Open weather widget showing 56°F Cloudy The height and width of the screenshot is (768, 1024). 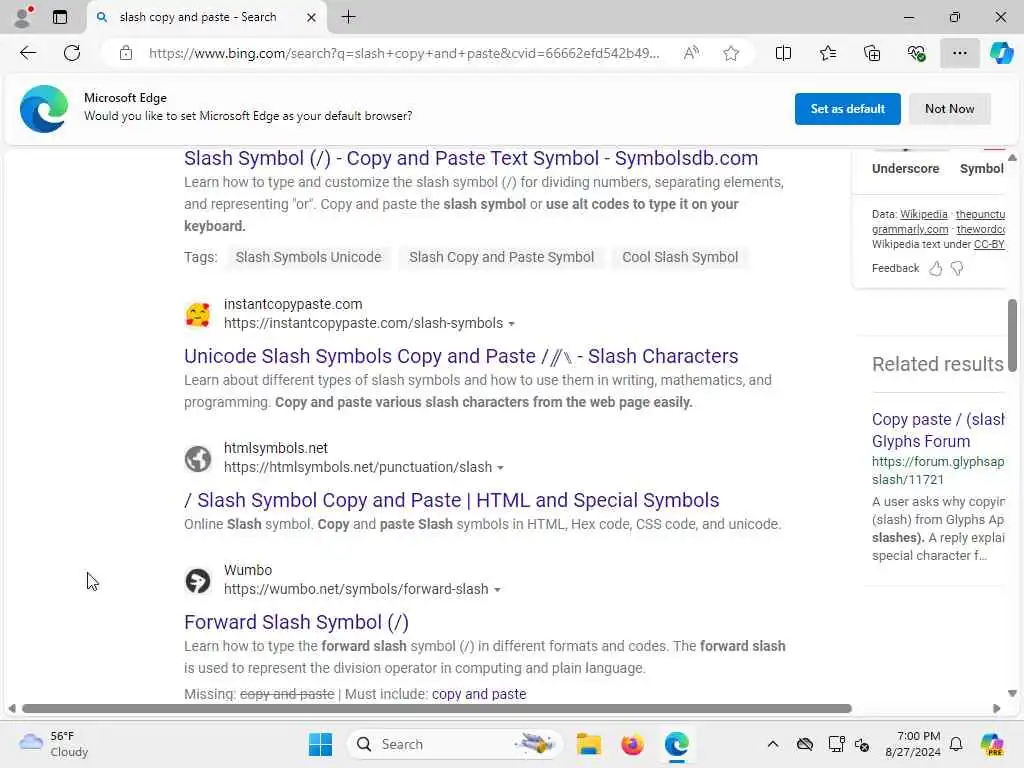tap(54, 744)
